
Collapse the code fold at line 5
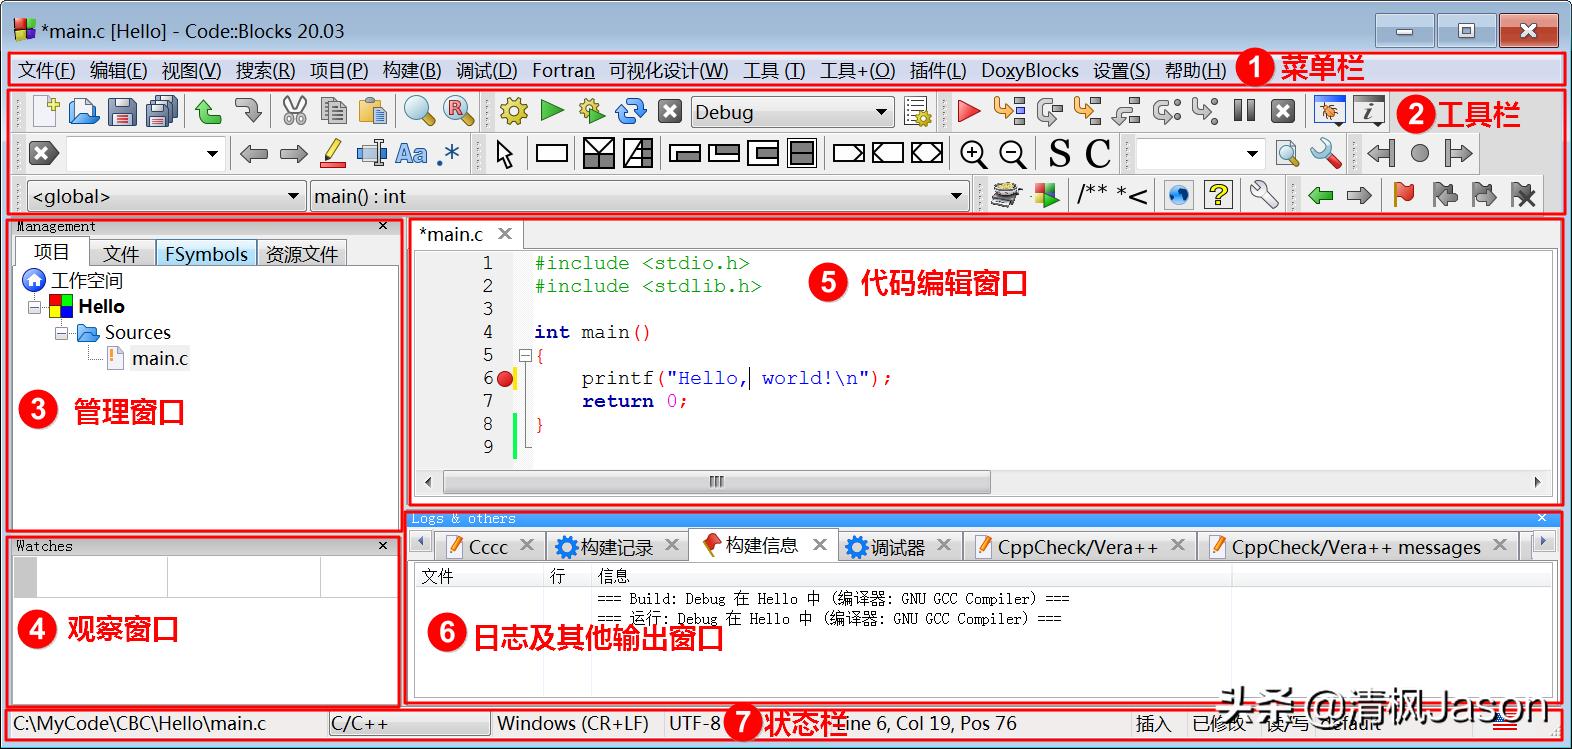(x=524, y=355)
